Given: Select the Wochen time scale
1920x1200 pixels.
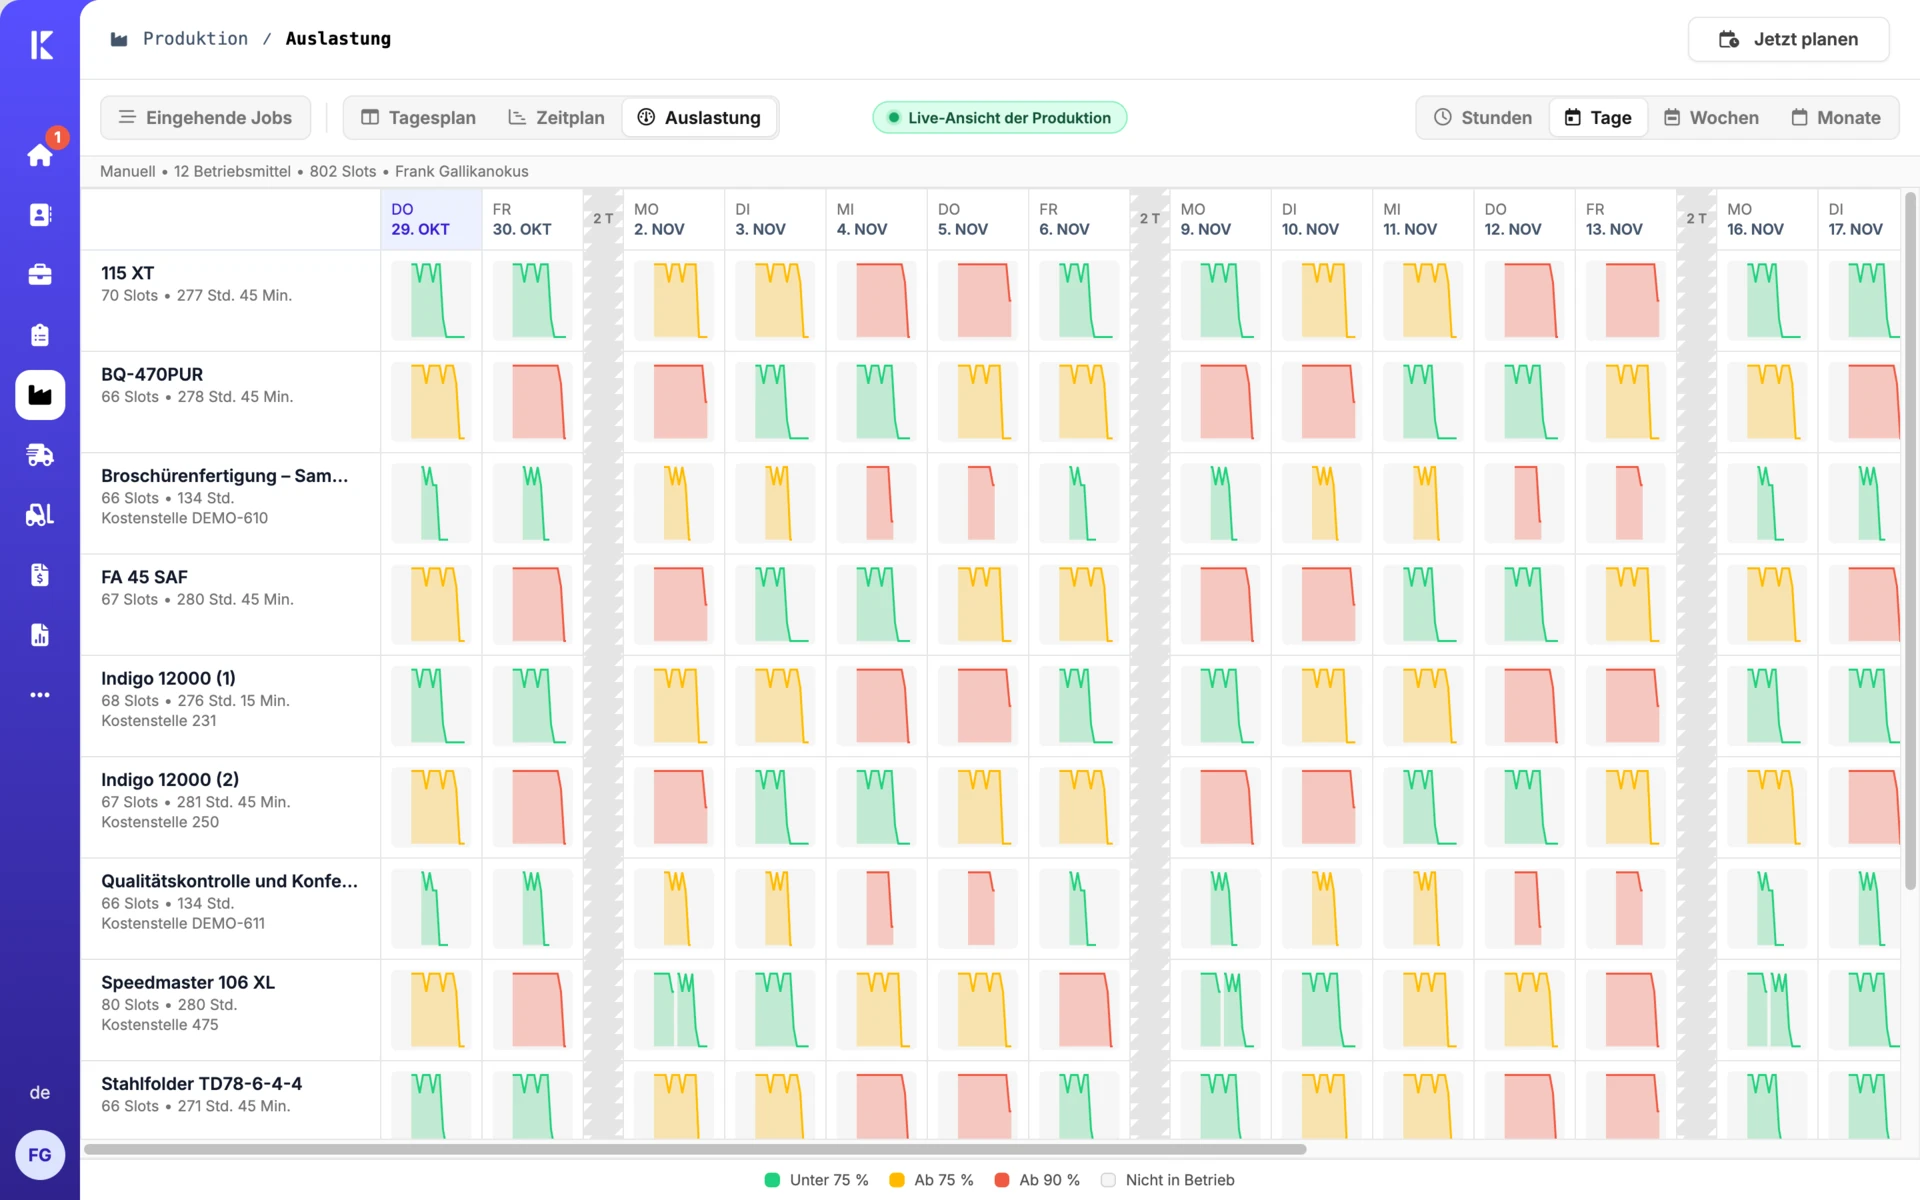Looking at the screenshot, I should coord(1711,118).
